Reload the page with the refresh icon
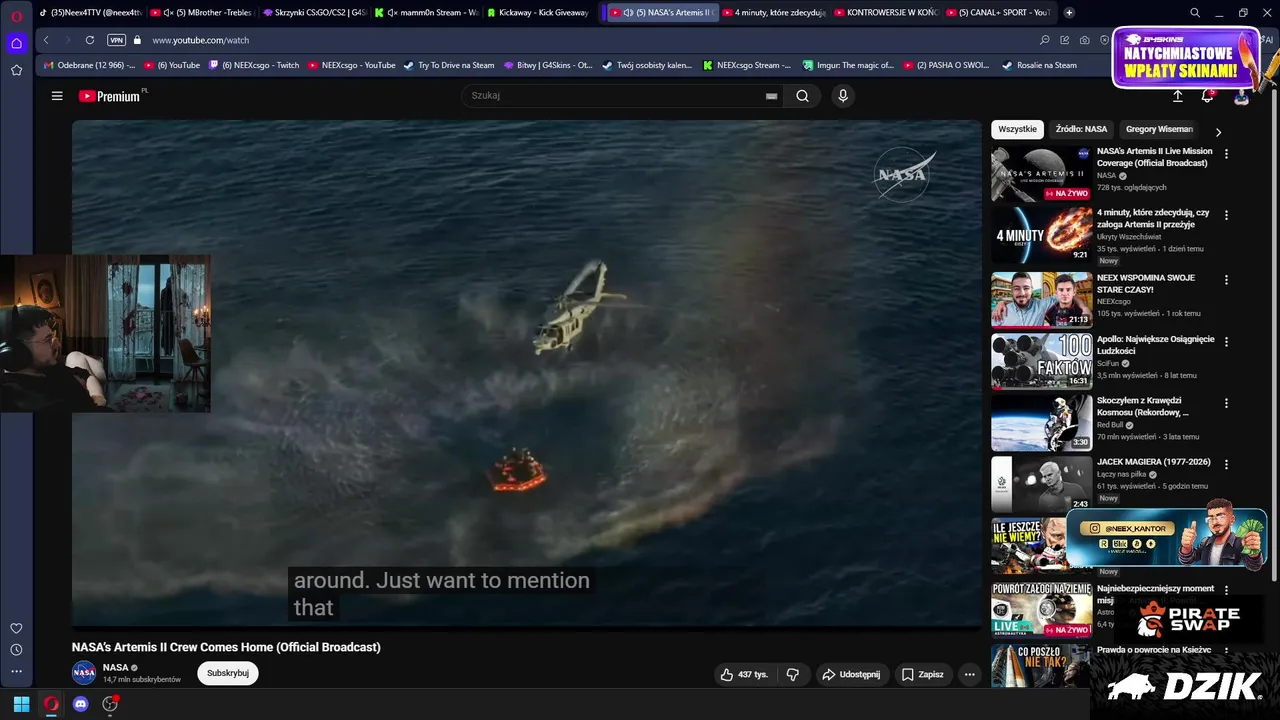The height and width of the screenshot is (720, 1280). [x=90, y=40]
